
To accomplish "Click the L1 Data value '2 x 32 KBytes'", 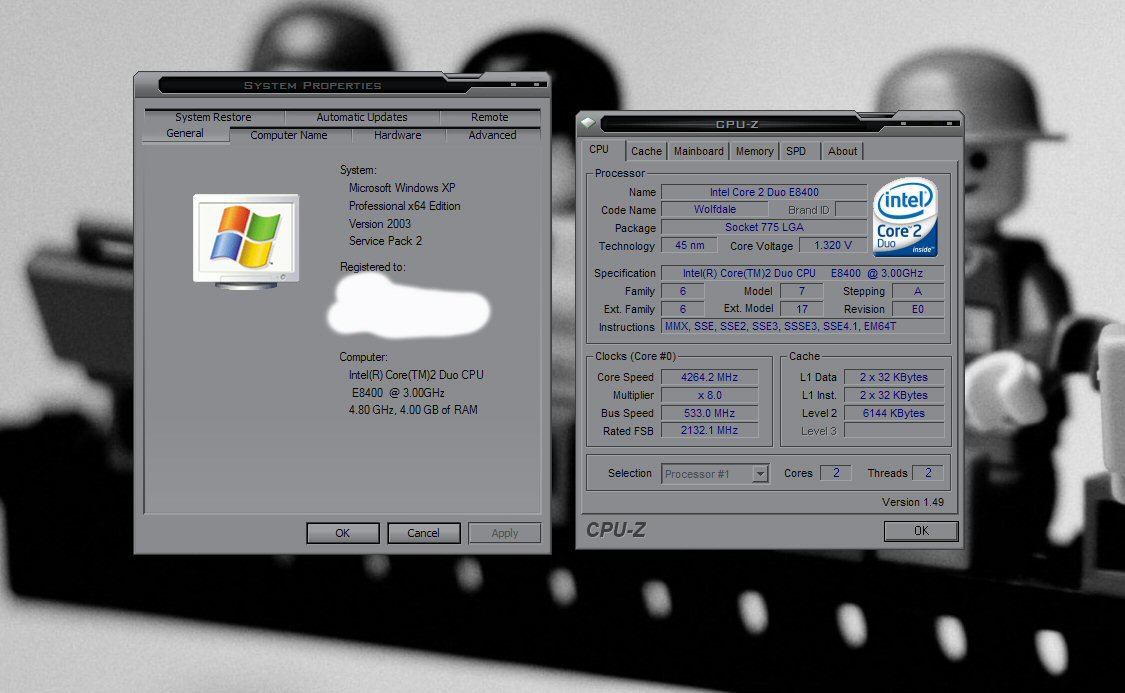I will coord(894,377).
